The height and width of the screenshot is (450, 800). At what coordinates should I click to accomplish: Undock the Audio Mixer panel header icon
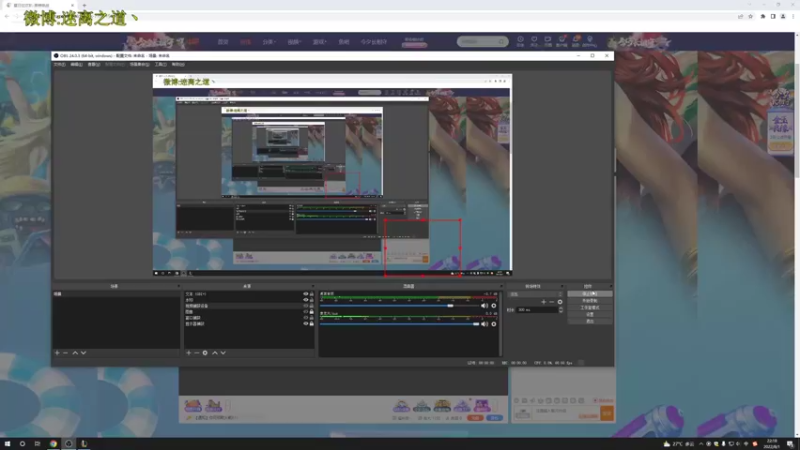500,286
